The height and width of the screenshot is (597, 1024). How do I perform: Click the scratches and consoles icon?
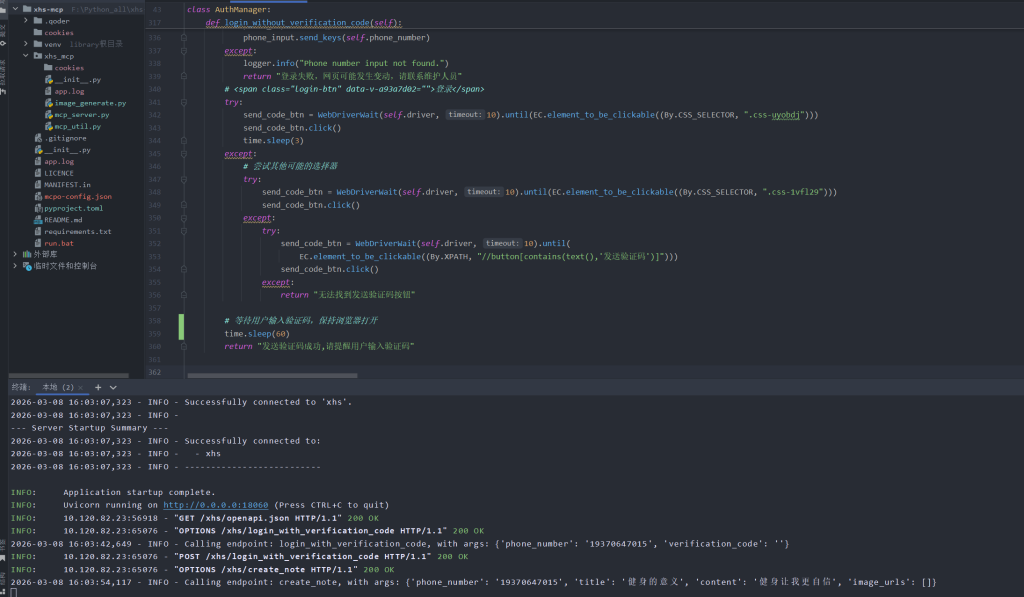tap(26, 266)
